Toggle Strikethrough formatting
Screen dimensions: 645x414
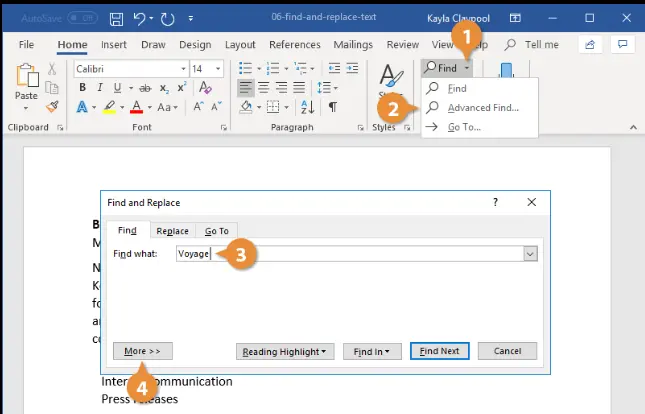(x=145, y=88)
